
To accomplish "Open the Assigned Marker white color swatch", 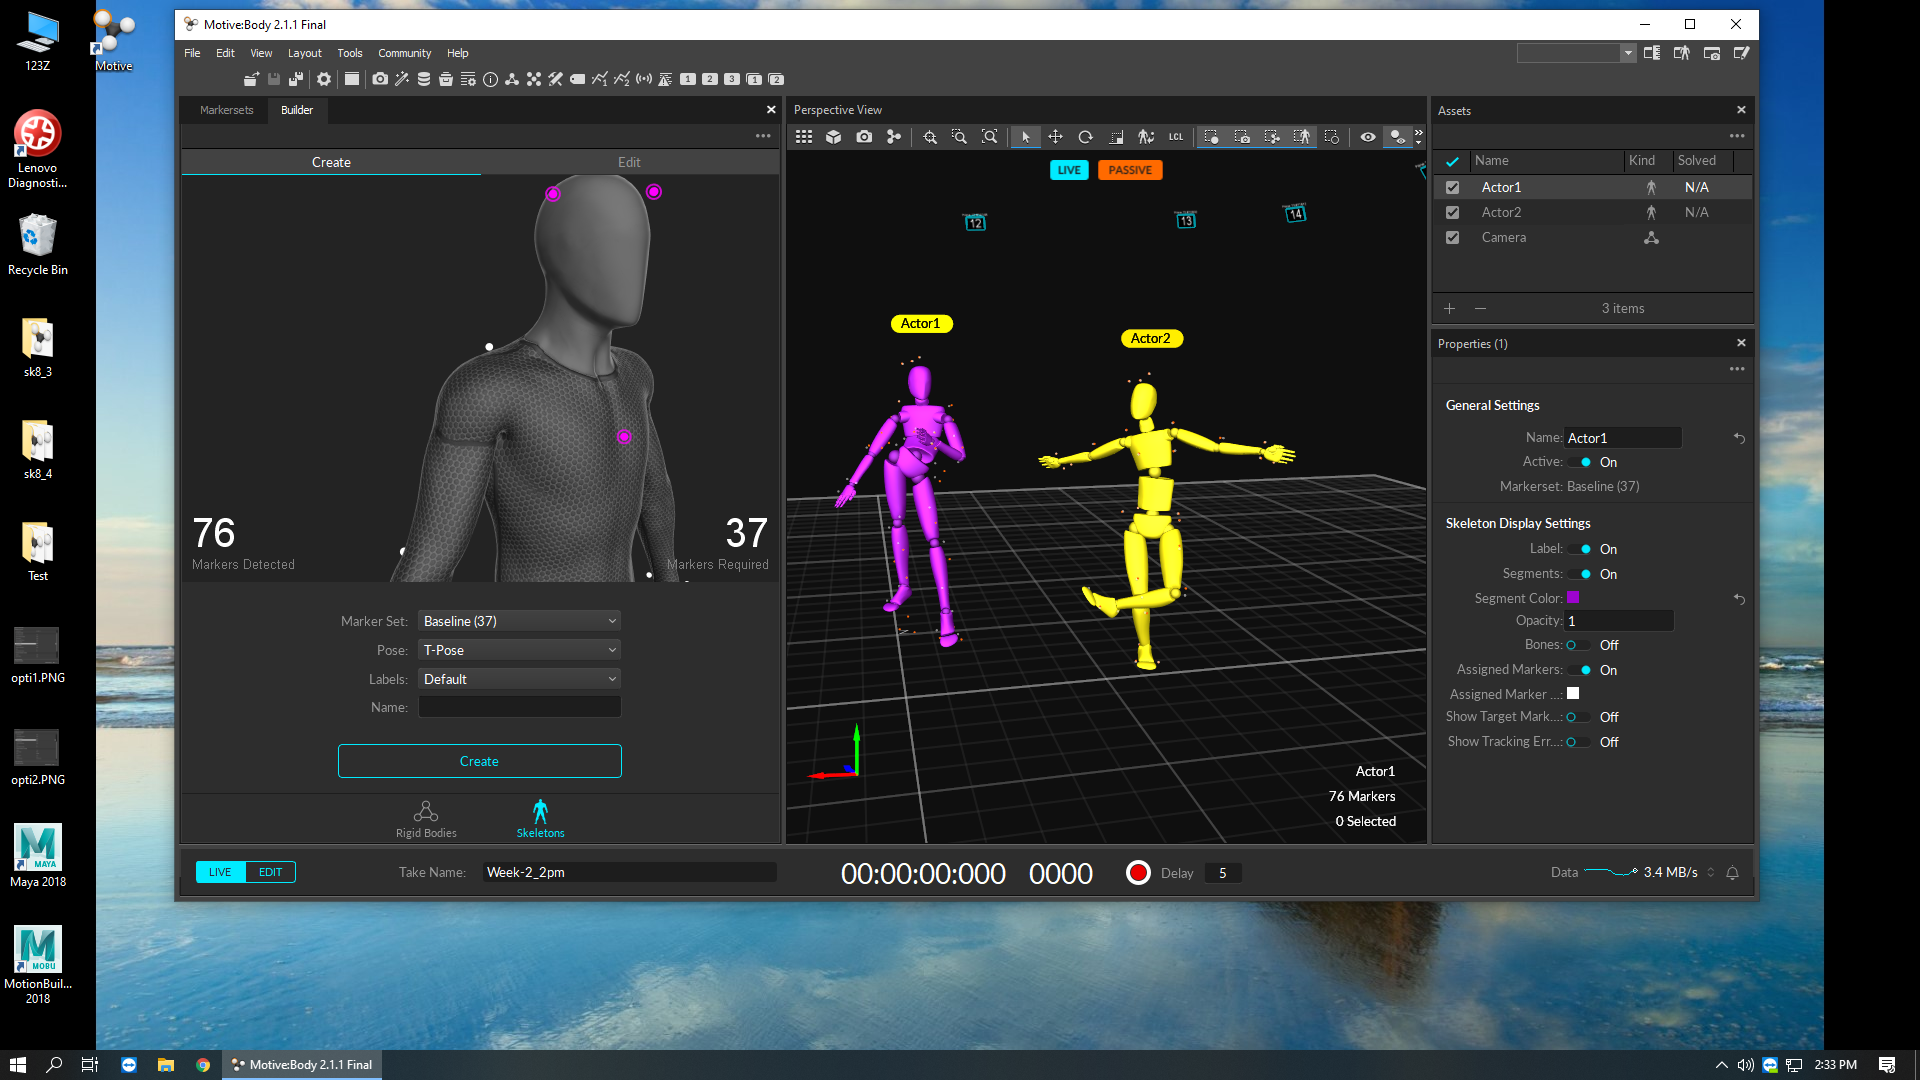I will [x=1573, y=693].
